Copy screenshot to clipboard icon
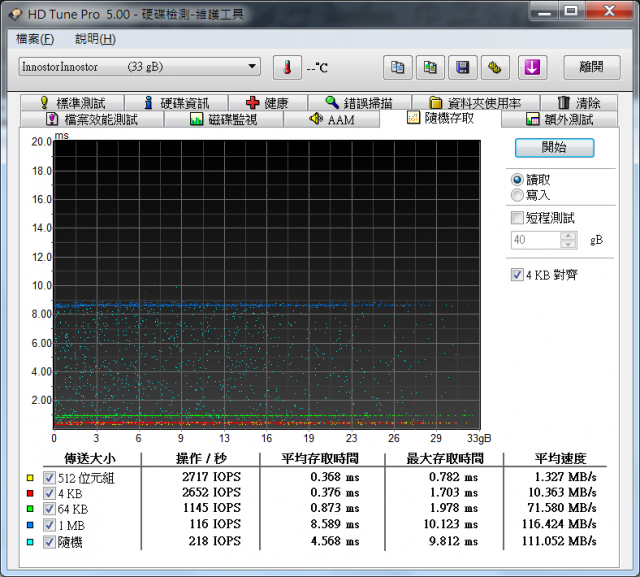The width and height of the screenshot is (640, 577). coord(430,67)
